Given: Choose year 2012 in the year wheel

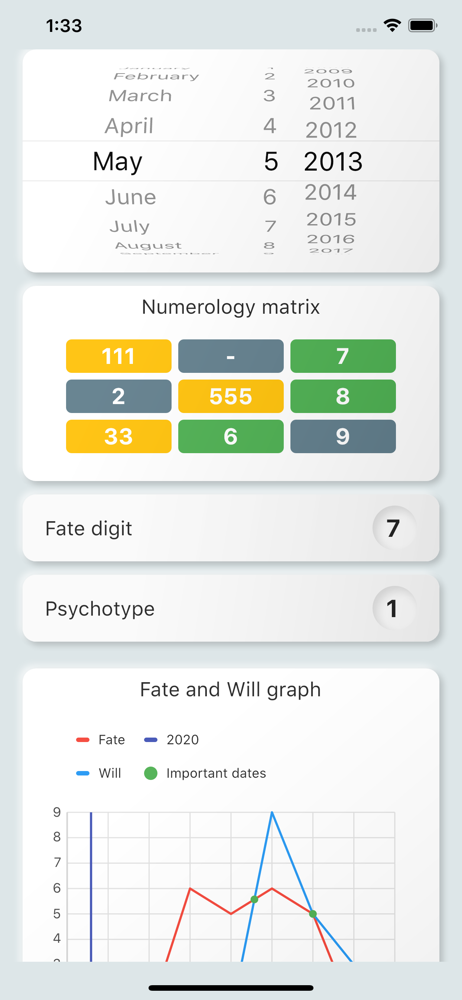Looking at the screenshot, I should 331,131.
